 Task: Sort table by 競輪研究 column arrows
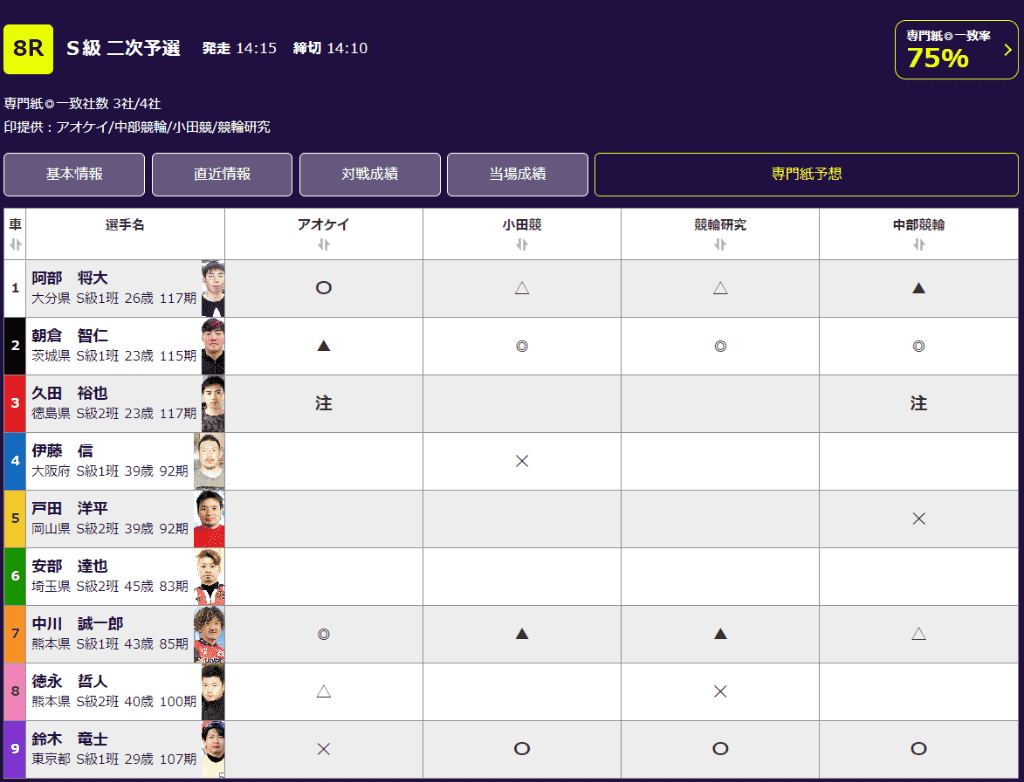coord(720,245)
